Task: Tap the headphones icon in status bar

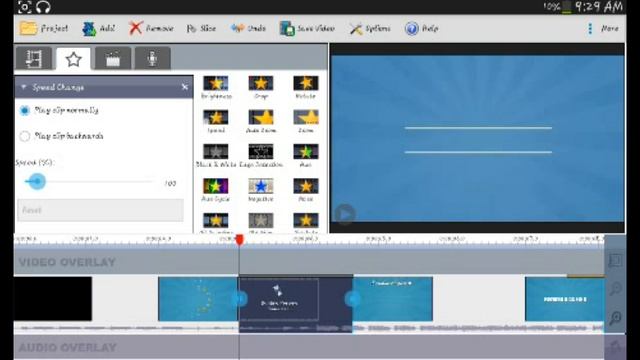Action: click(x=43, y=7)
